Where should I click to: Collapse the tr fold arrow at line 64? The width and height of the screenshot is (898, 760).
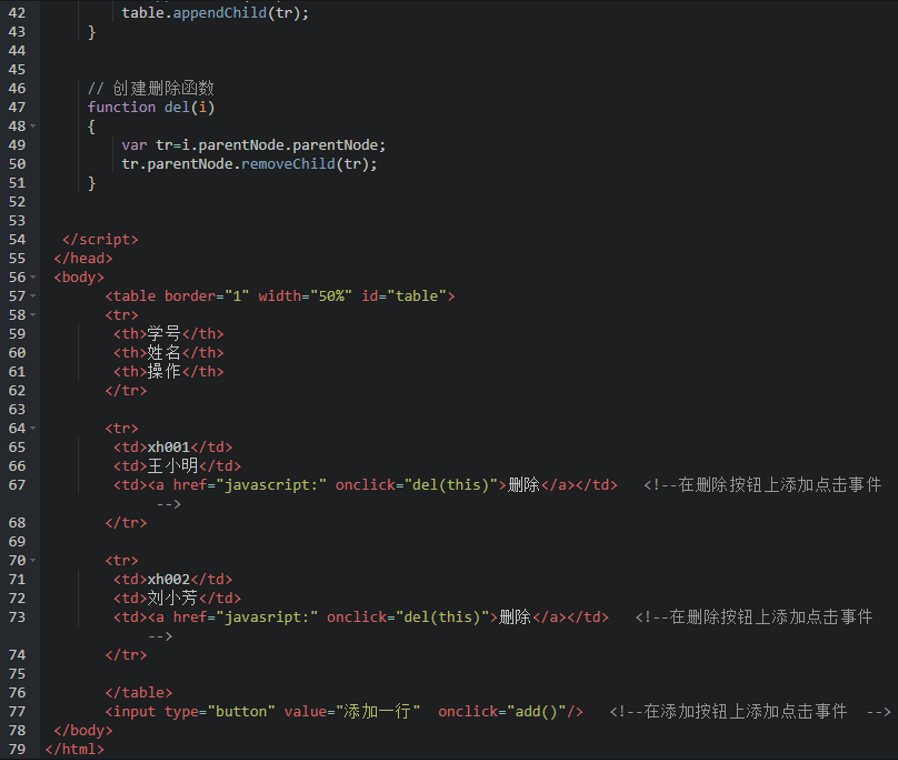[x=33, y=428]
